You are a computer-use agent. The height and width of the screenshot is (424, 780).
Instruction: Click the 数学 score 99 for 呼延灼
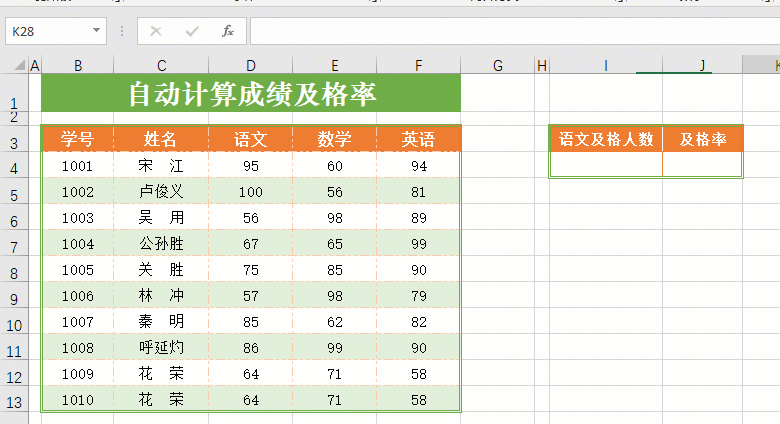pyautogui.click(x=334, y=348)
